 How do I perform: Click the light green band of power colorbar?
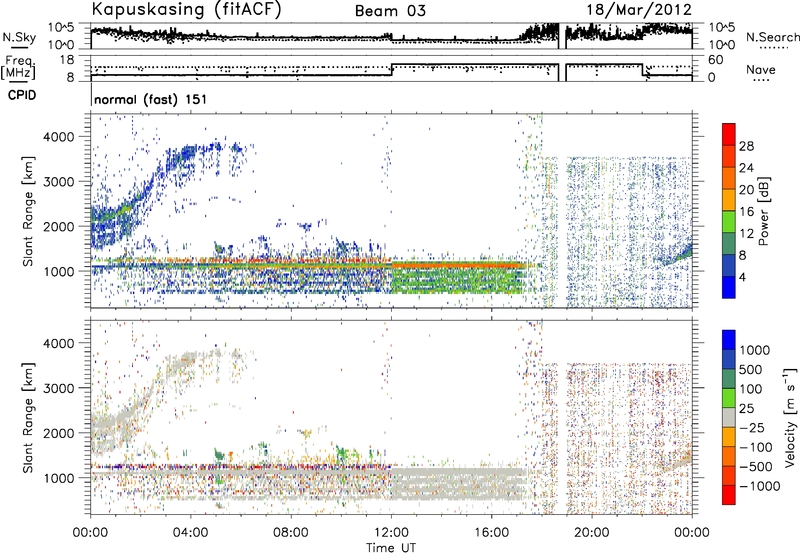click(x=729, y=221)
